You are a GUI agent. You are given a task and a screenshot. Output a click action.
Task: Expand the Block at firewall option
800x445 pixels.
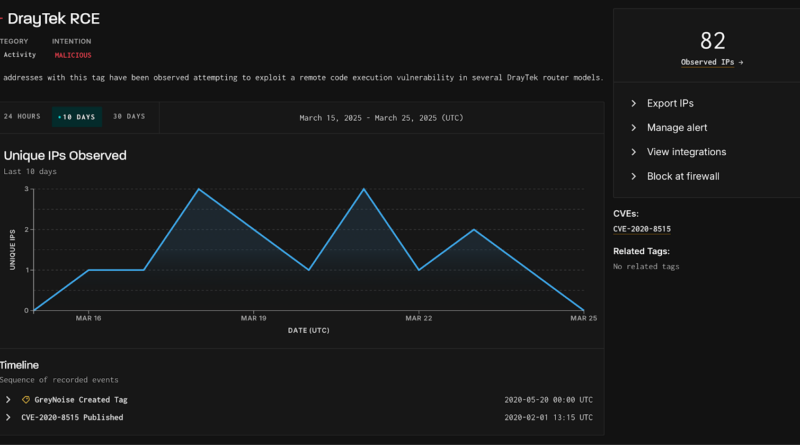pos(683,177)
